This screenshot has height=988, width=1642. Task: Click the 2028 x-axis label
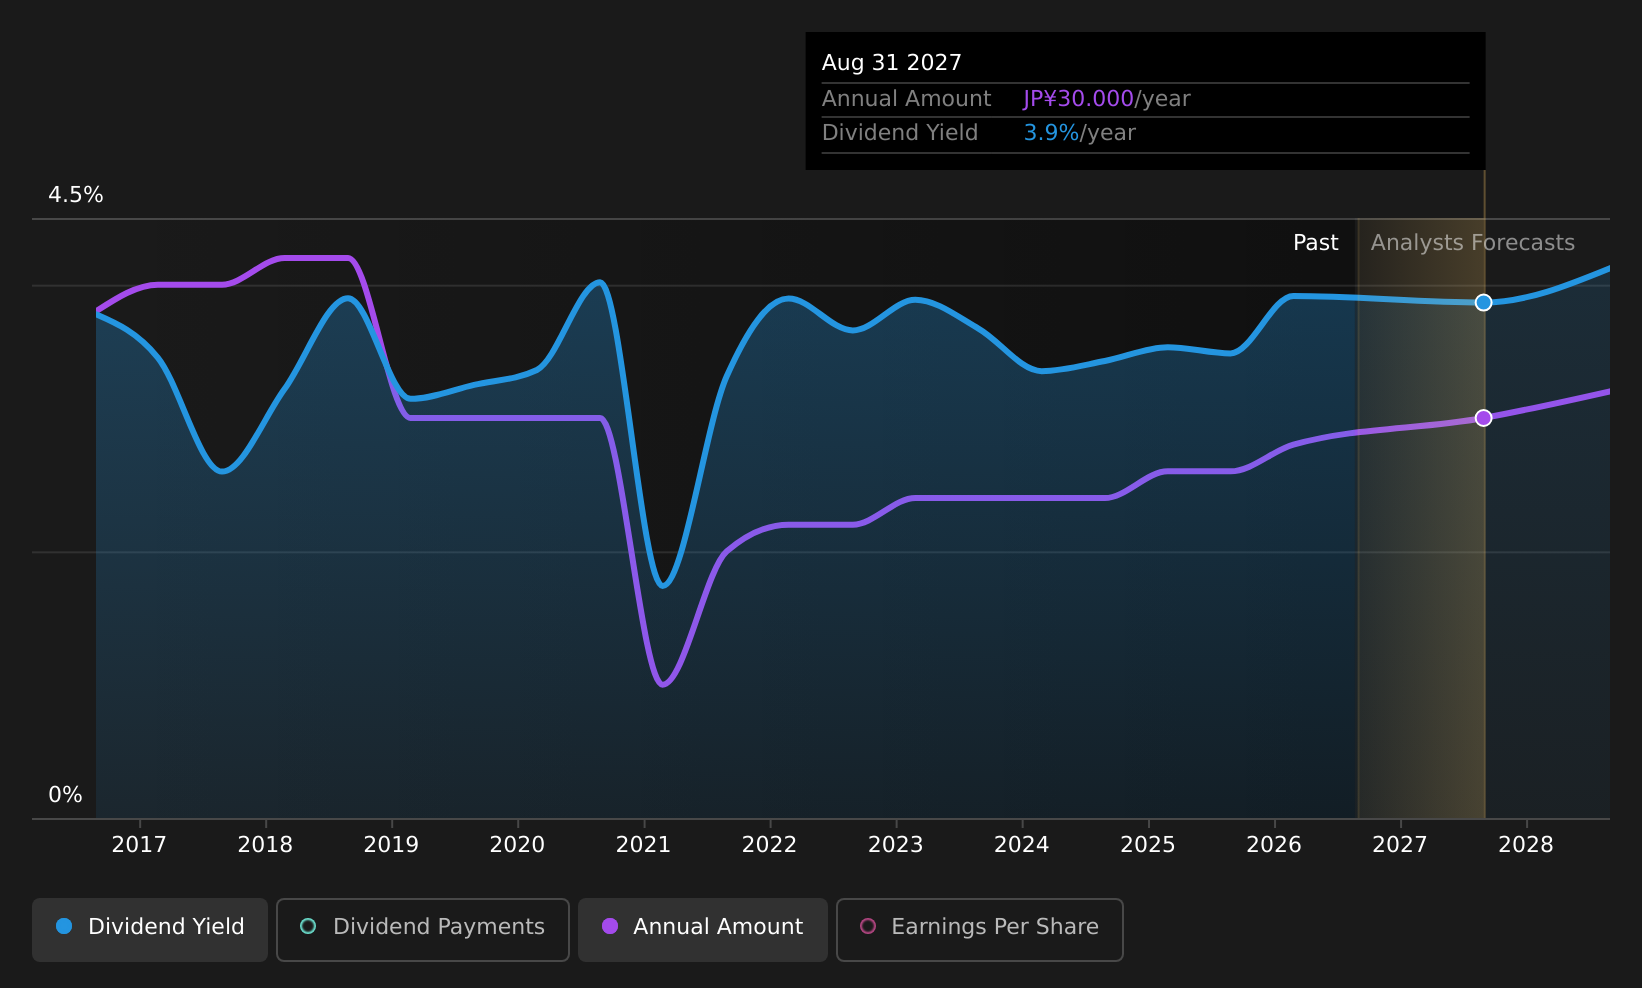[1526, 845]
